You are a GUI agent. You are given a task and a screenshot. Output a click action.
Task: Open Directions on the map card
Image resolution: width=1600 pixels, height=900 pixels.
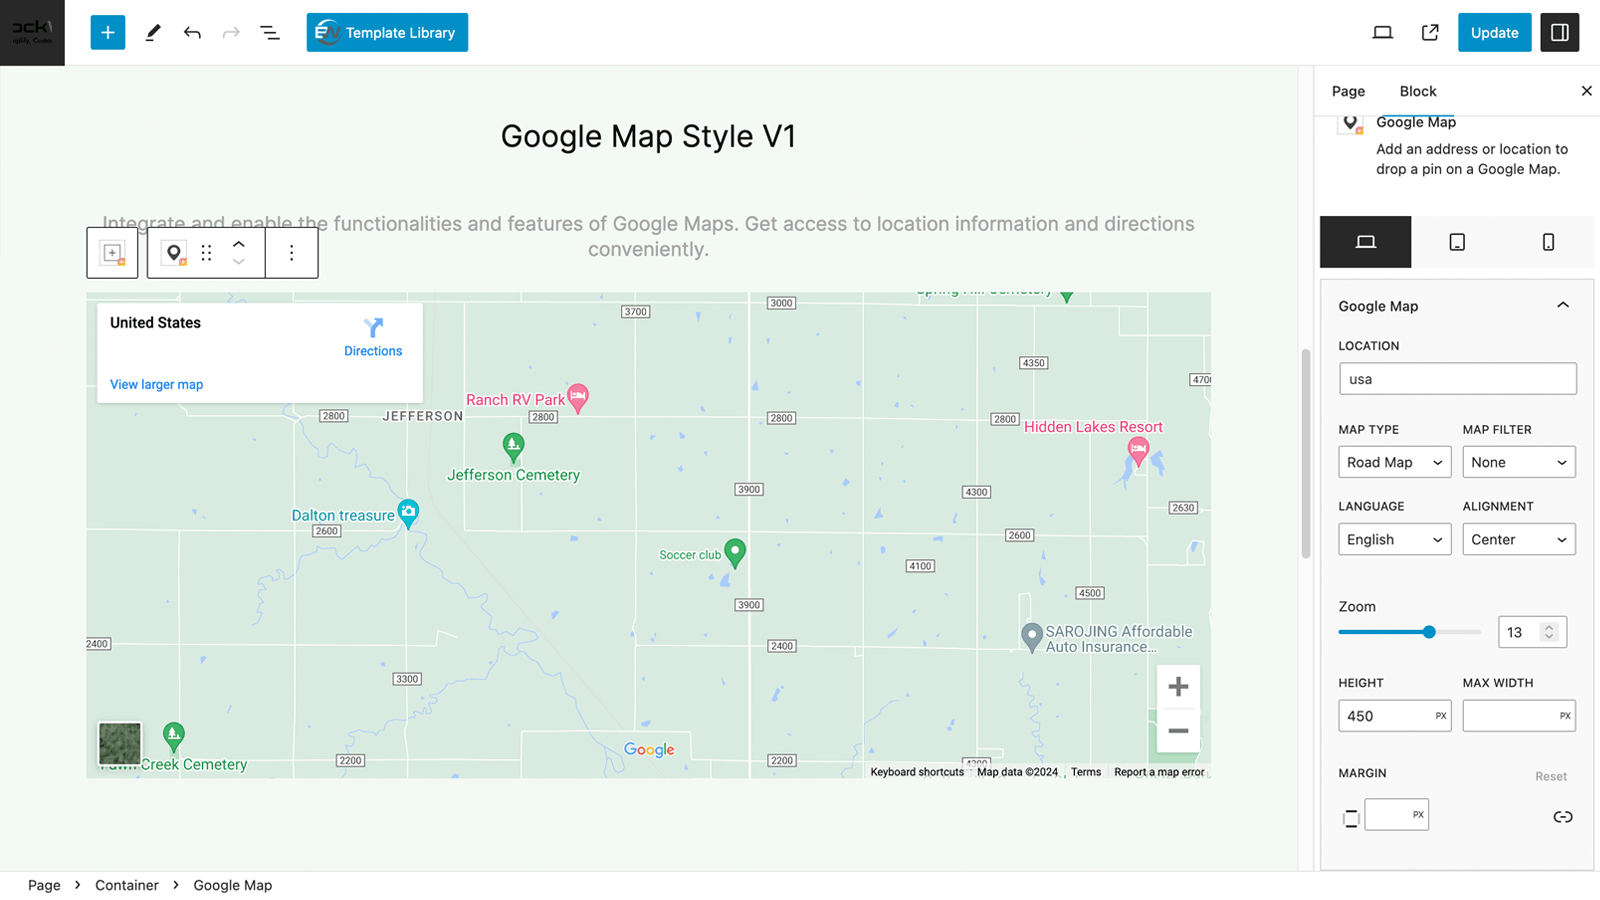(373, 337)
